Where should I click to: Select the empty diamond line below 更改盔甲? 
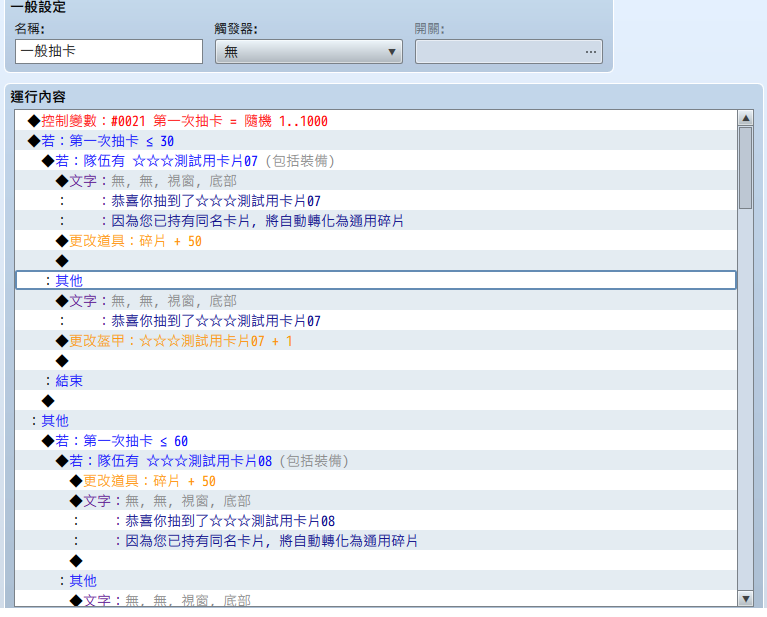(376, 361)
